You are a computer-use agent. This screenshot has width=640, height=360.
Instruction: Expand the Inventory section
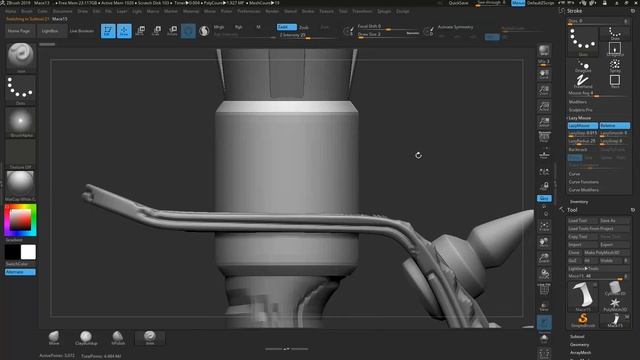[x=579, y=202]
